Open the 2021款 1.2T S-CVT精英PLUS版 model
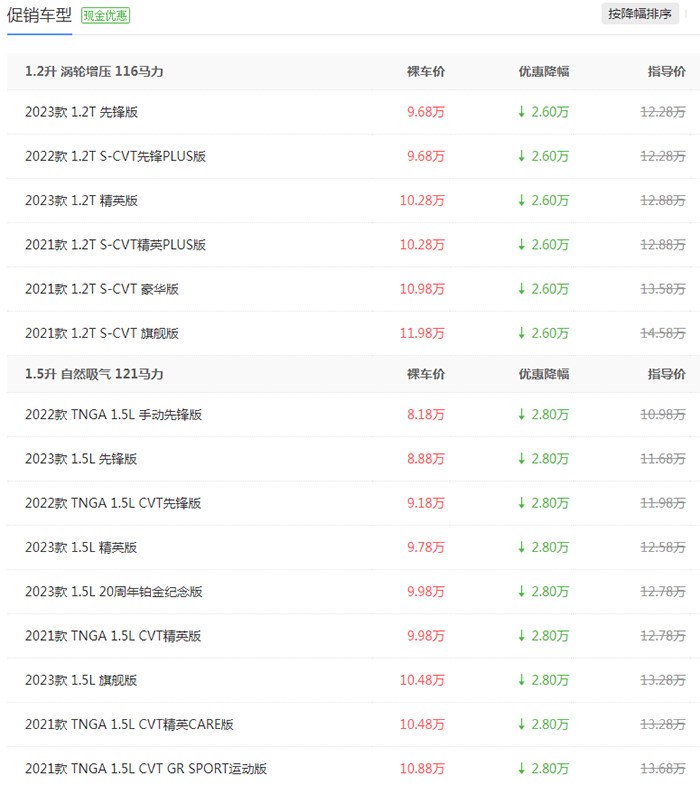 (x=116, y=245)
